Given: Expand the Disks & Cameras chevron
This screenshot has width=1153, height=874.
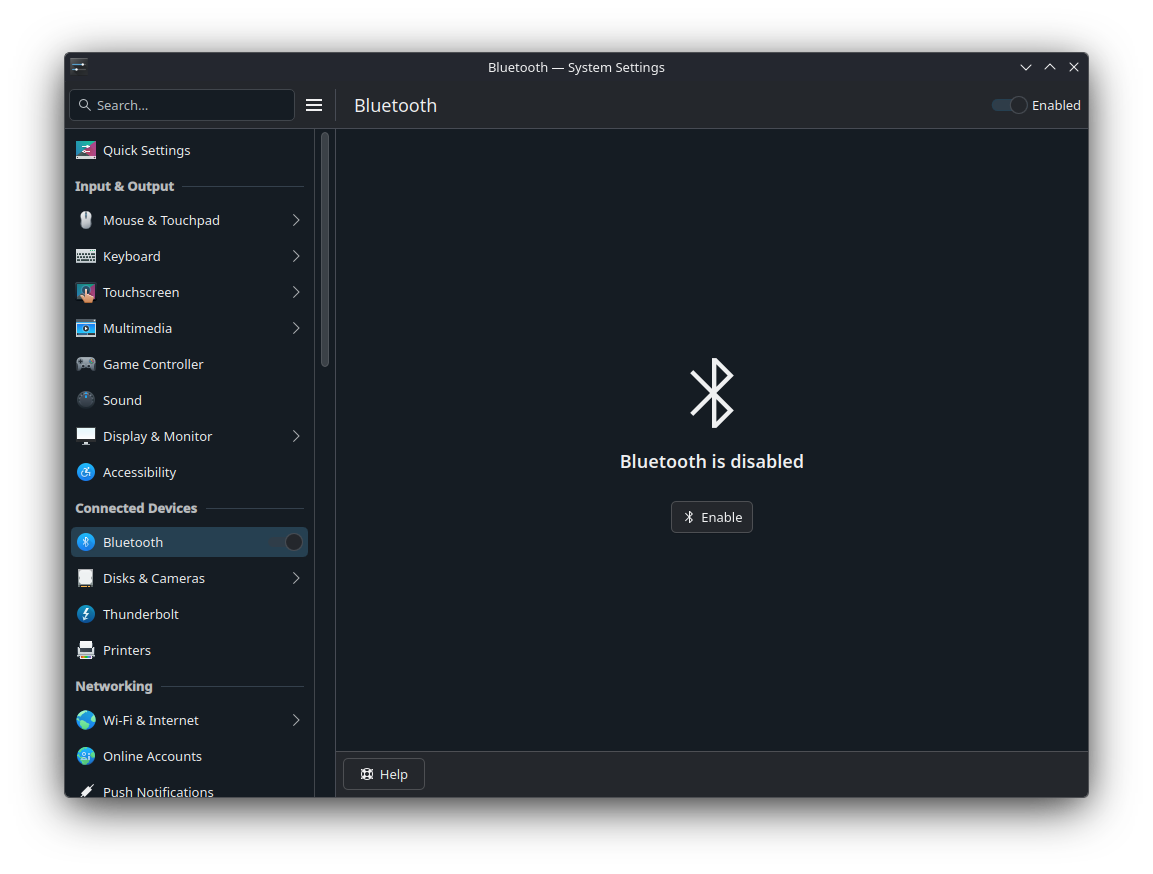Looking at the screenshot, I should point(296,578).
